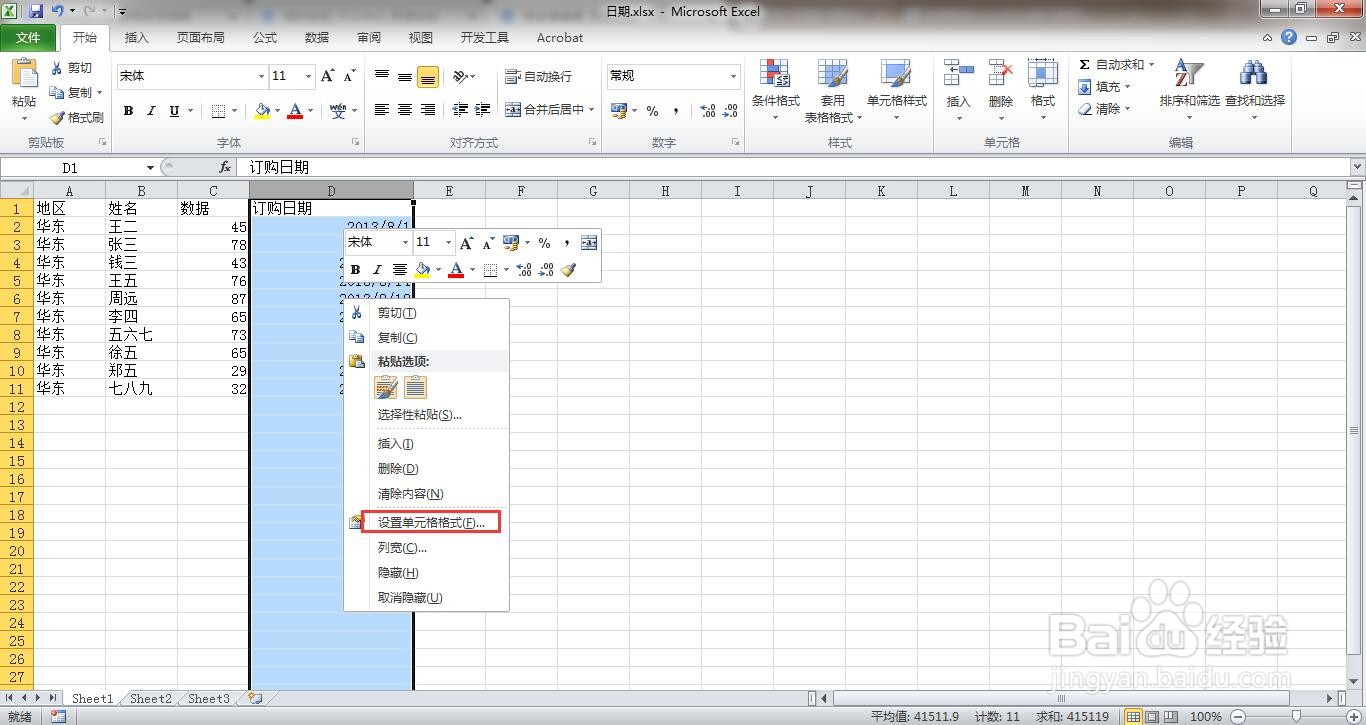
Task: Open Find and Select 查找和选择
Action: pos(1255,90)
